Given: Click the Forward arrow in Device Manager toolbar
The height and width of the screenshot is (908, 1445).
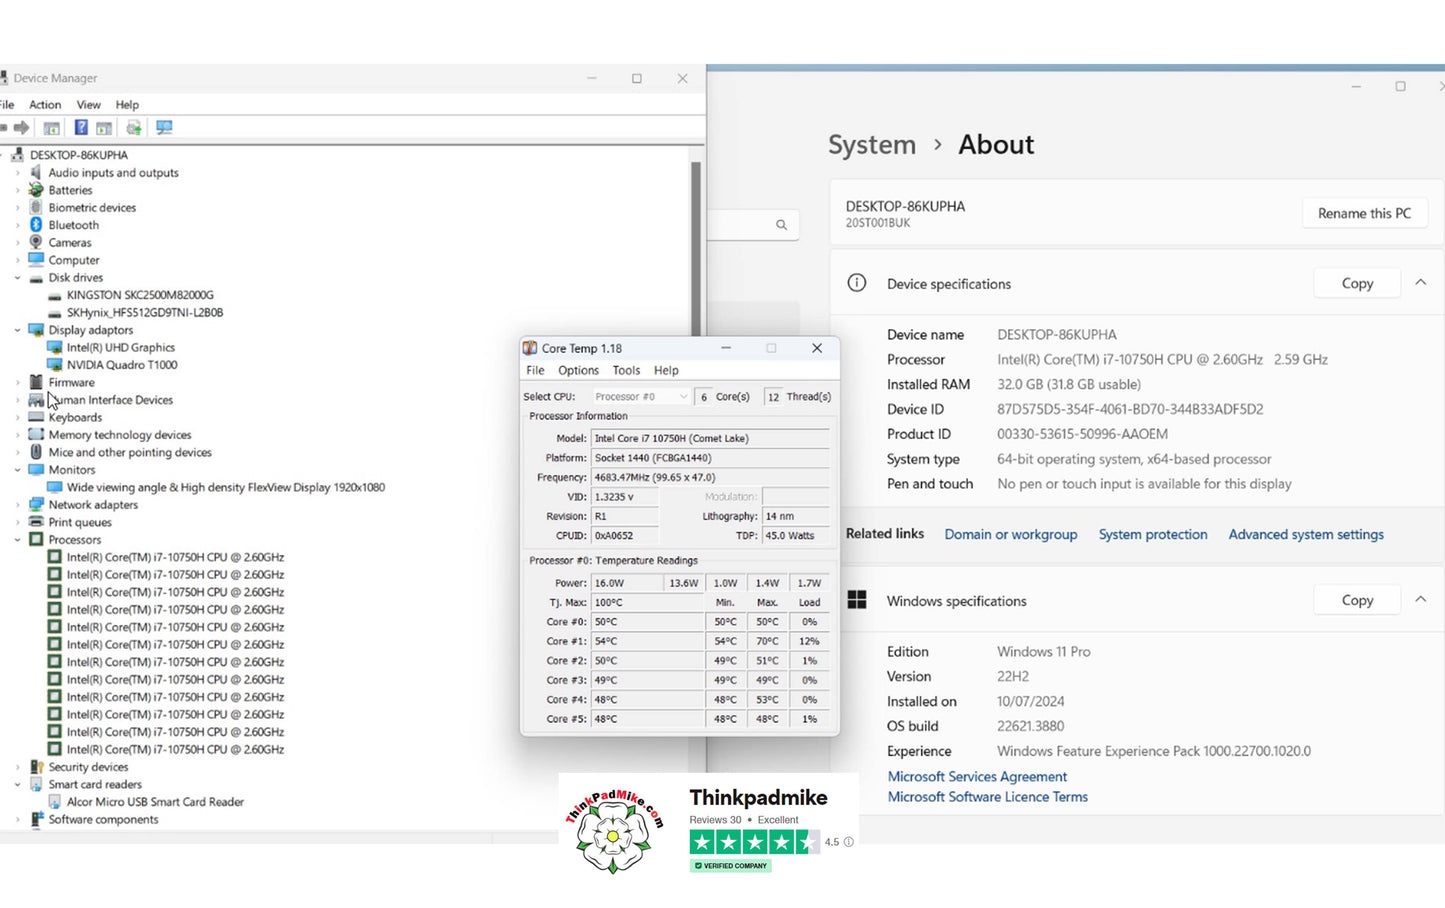Looking at the screenshot, I should (x=21, y=128).
